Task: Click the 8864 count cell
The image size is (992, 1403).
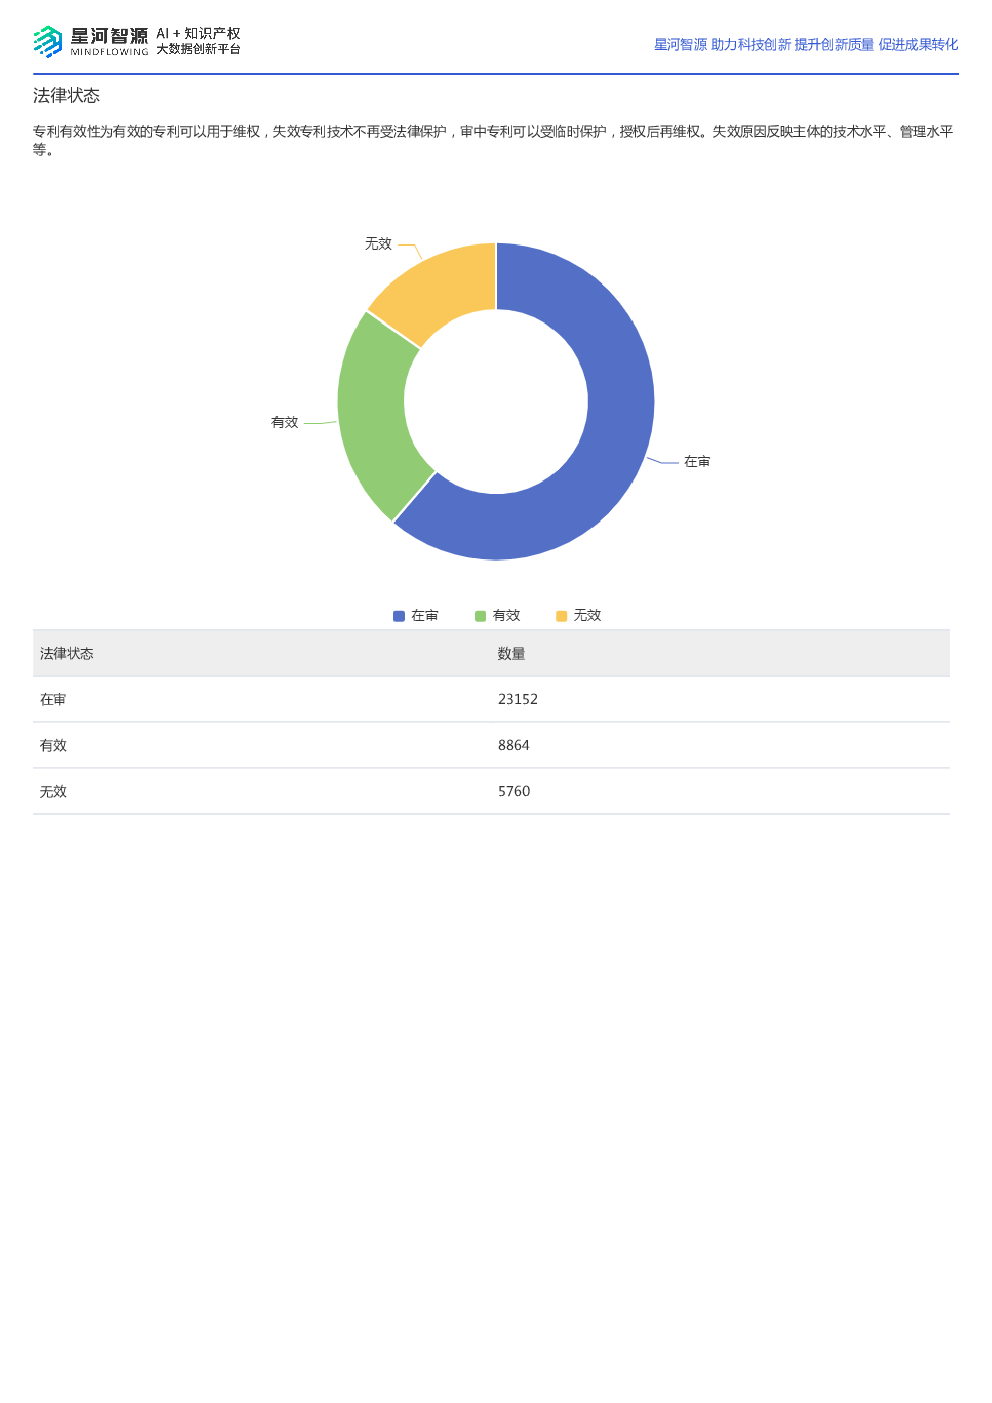Action: tap(514, 746)
